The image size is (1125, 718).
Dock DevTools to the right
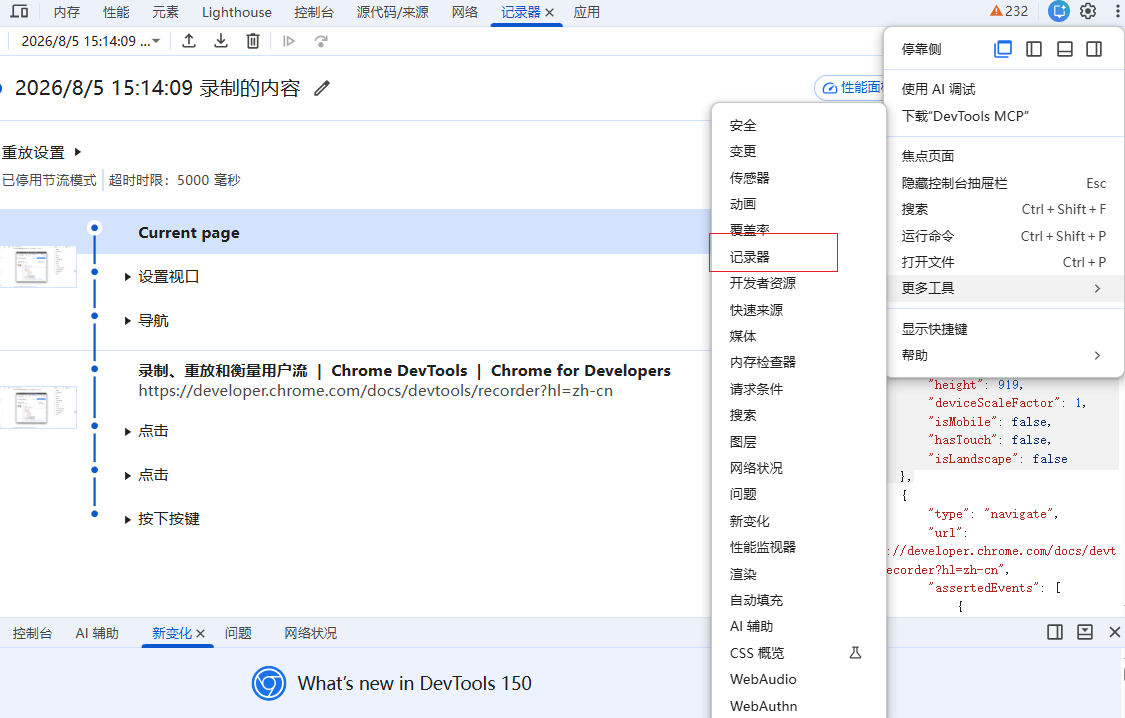[1094, 49]
